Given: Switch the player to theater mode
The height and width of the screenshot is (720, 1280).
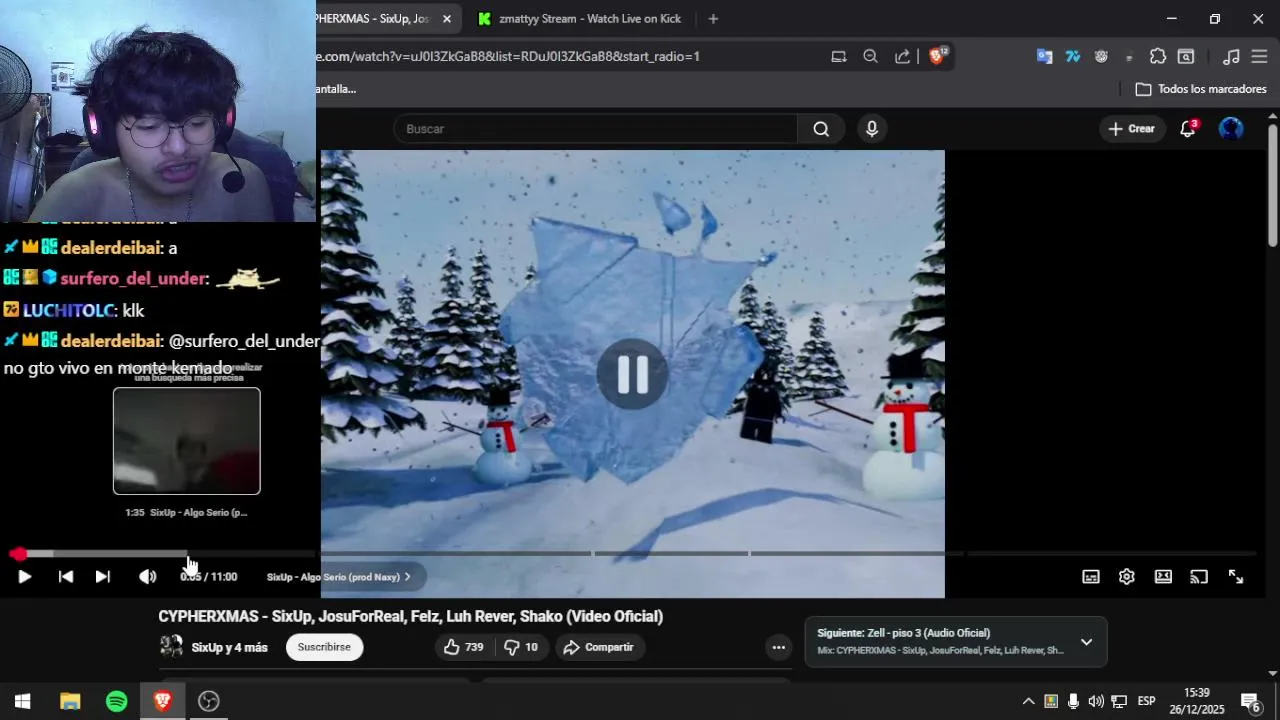Looking at the screenshot, I should tap(1163, 577).
